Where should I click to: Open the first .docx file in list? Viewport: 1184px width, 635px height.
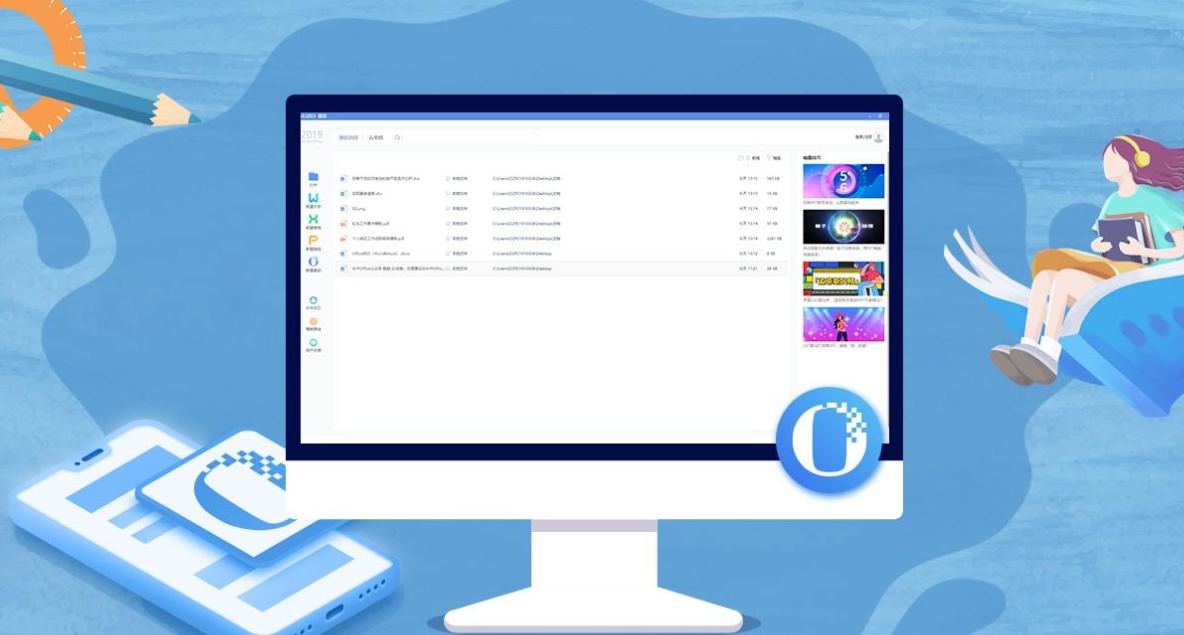(x=385, y=178)
